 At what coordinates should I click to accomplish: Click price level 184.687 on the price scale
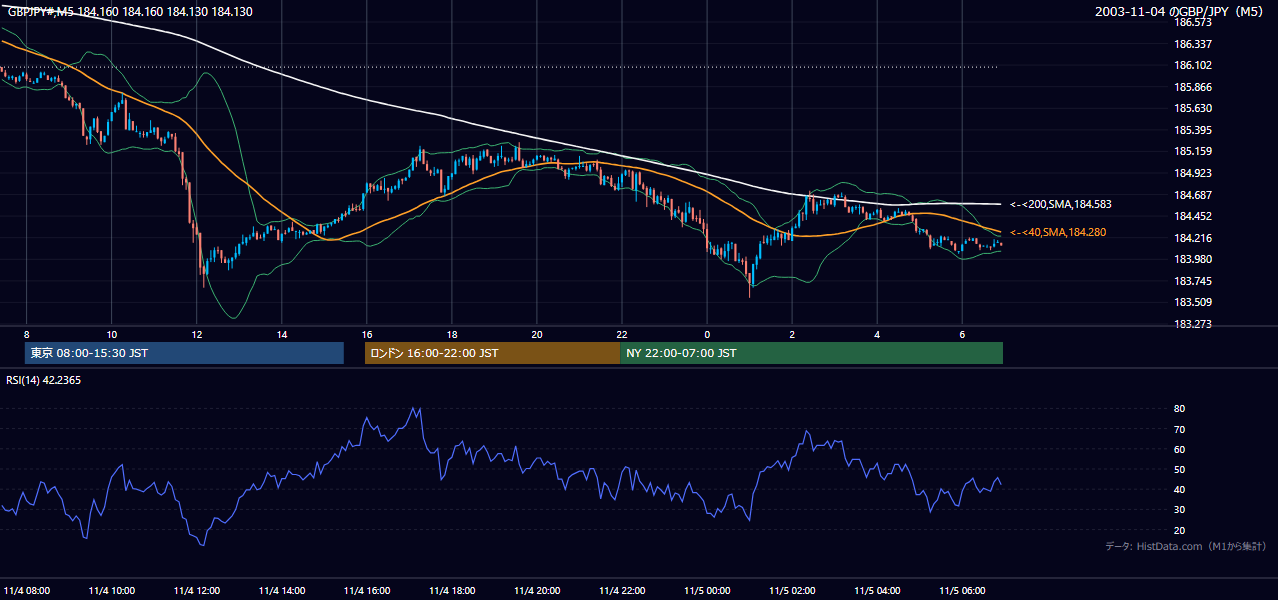(x=1193, y=195)
